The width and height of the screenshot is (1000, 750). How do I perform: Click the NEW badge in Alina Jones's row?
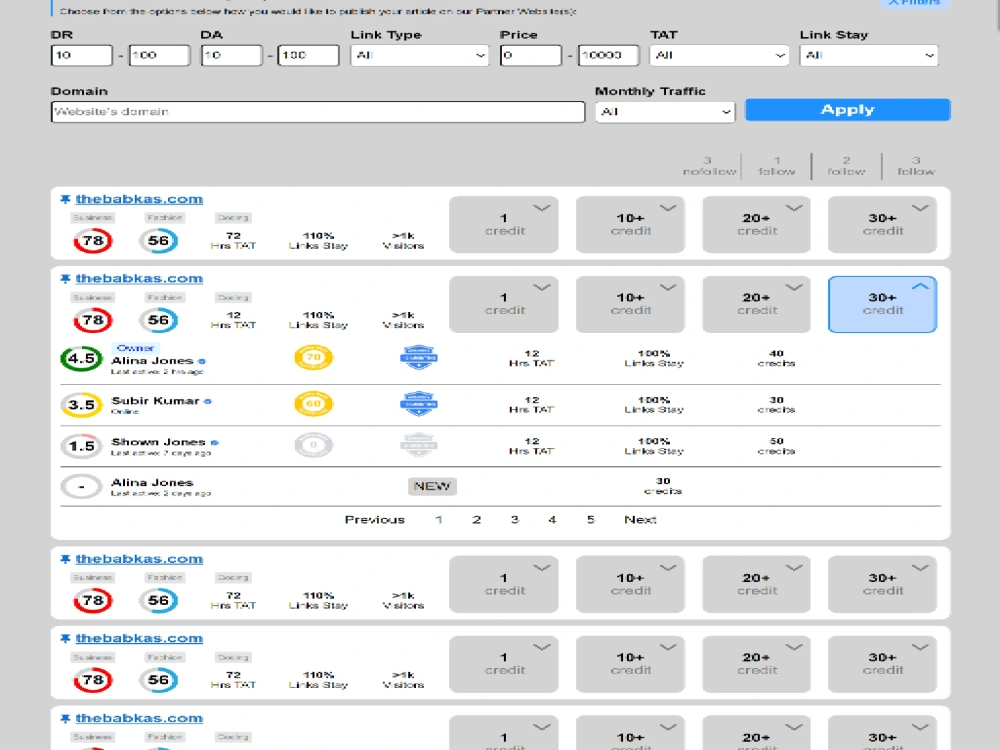pyautogui.click(x=432, y=486)
